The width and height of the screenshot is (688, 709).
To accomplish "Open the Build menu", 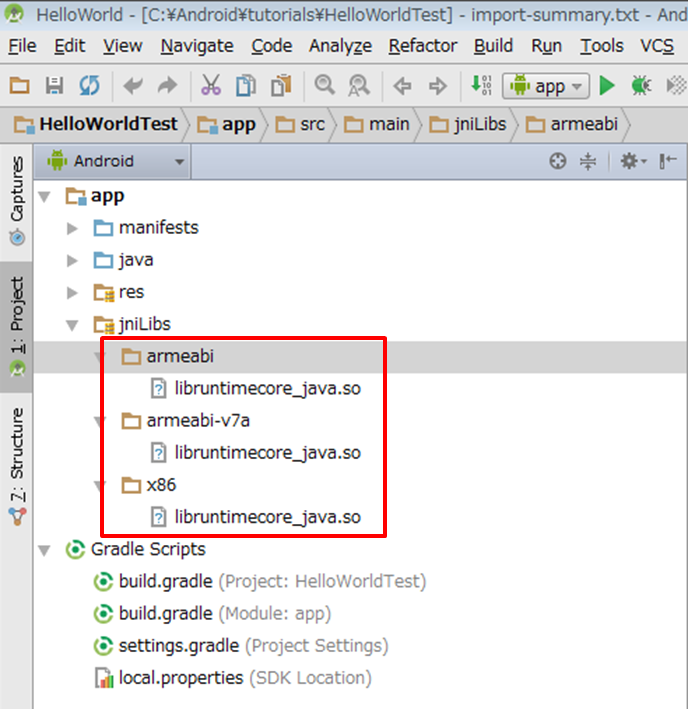I will (x=493, y=46).
